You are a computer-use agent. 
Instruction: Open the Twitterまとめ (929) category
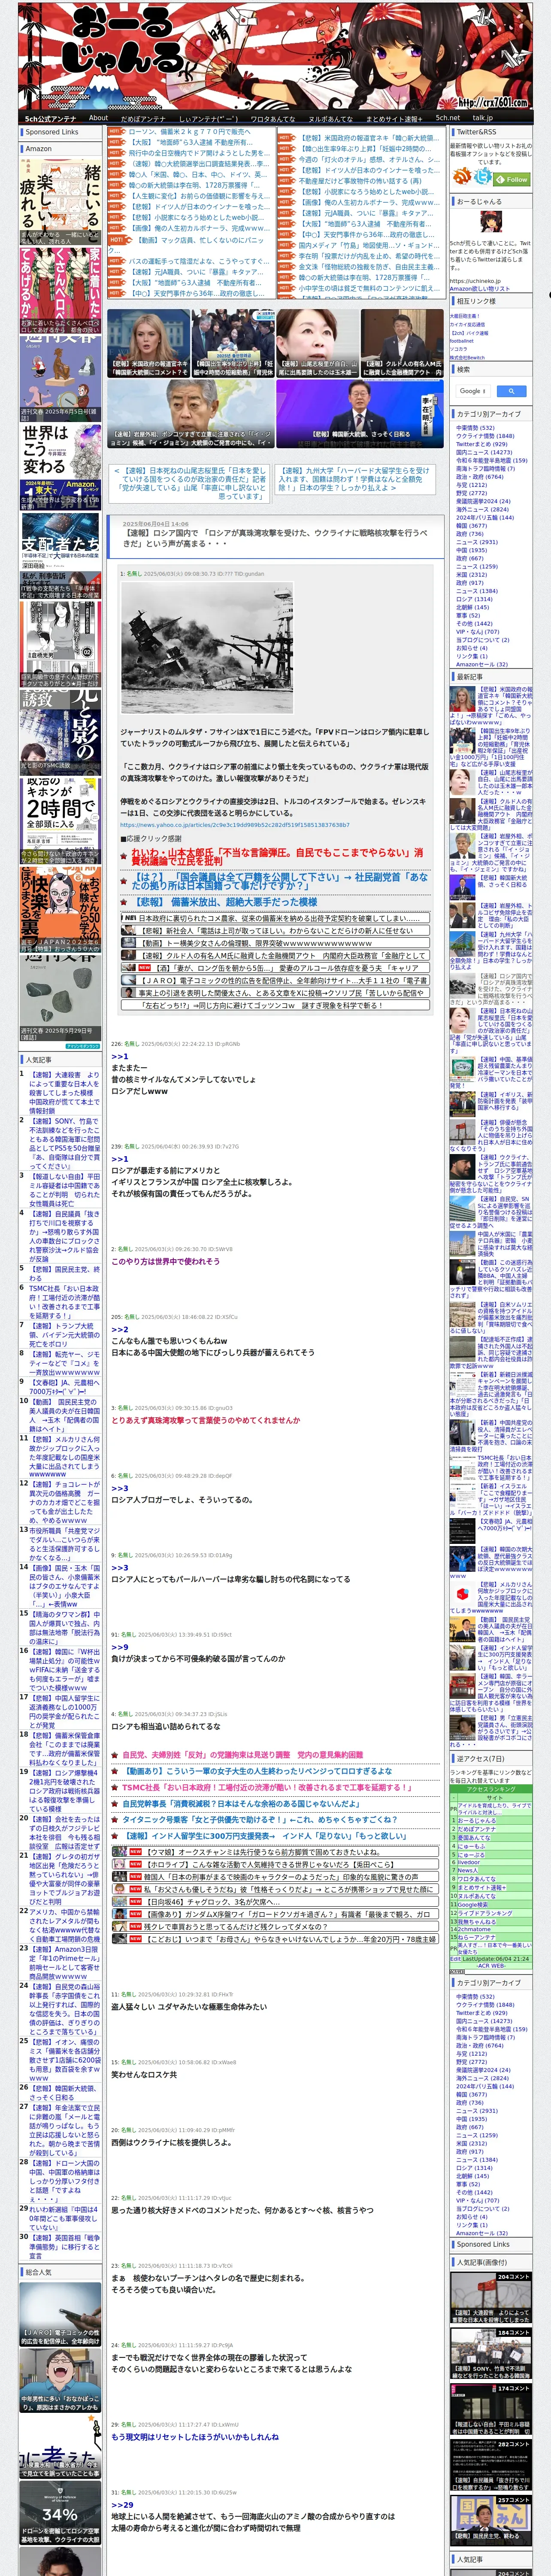coord(481,444)
